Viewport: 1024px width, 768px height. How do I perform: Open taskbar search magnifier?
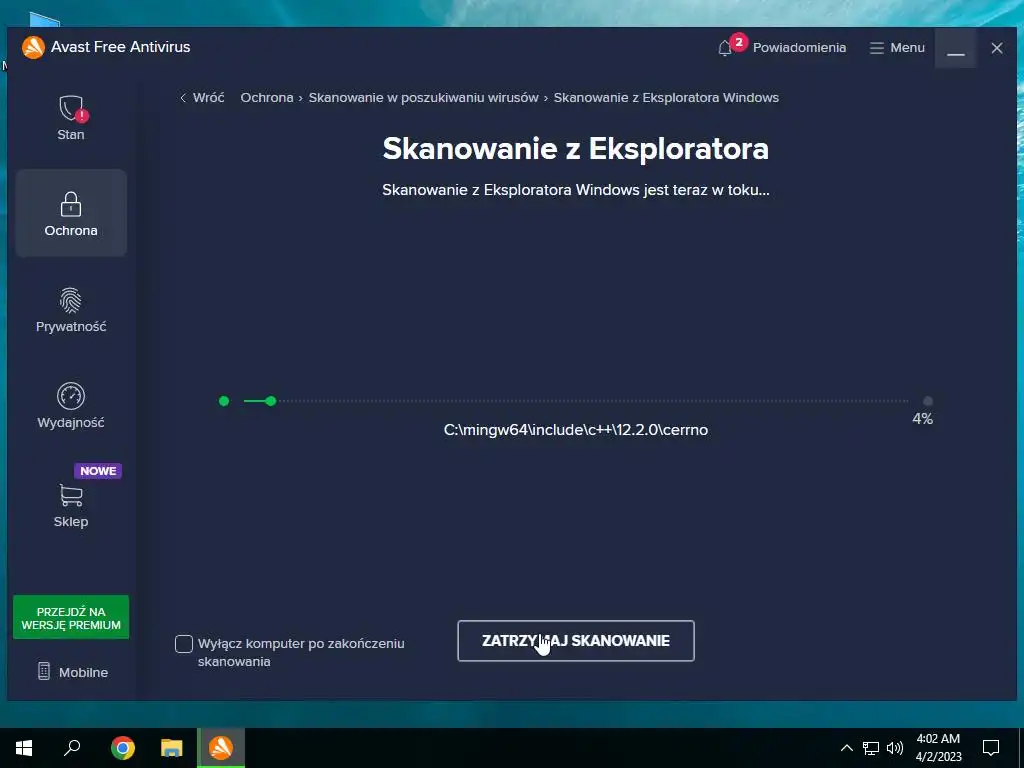pos(72,747)
